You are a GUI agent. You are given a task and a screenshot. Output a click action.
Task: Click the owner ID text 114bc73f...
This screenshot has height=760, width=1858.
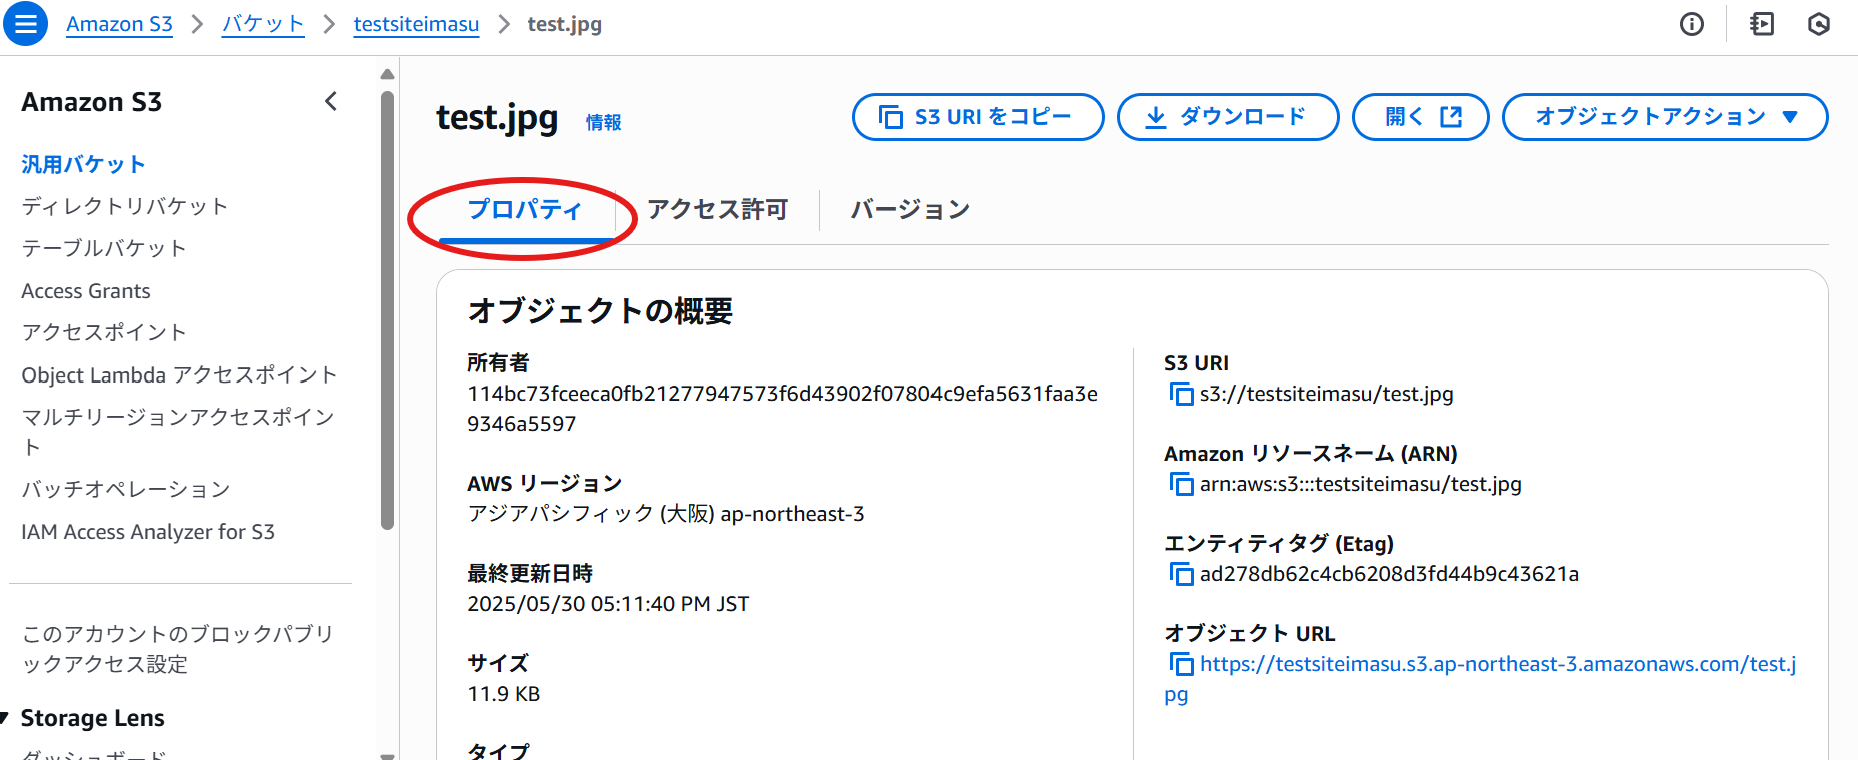782,409
